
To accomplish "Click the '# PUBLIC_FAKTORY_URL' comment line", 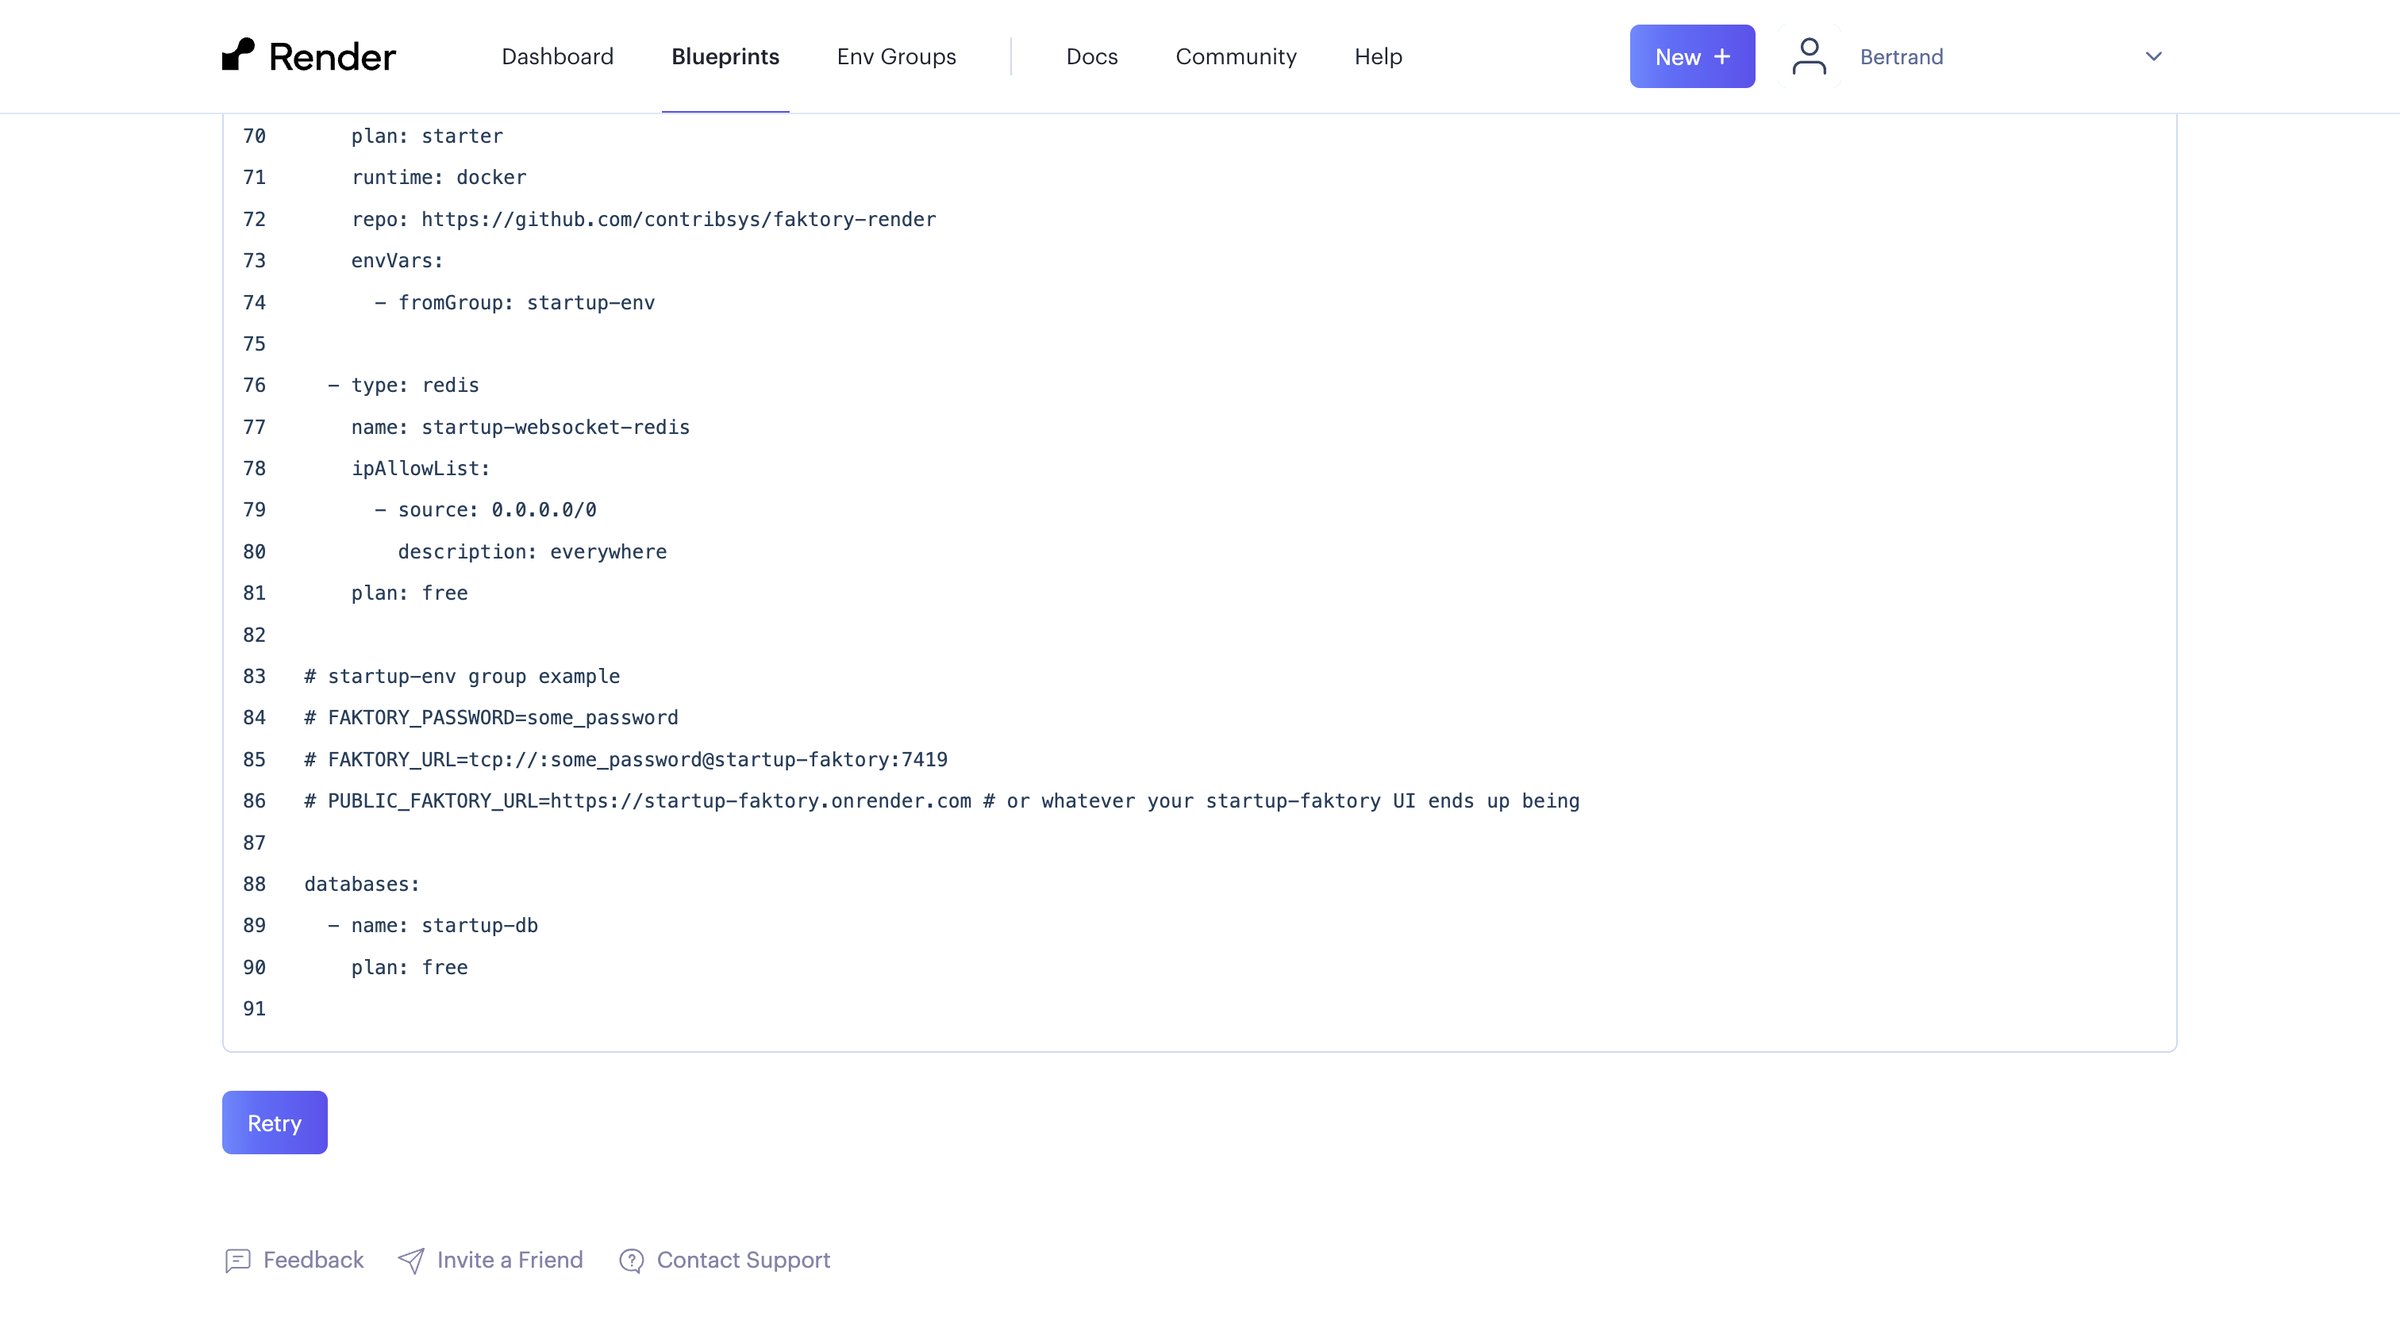I will tap(941, 801).
